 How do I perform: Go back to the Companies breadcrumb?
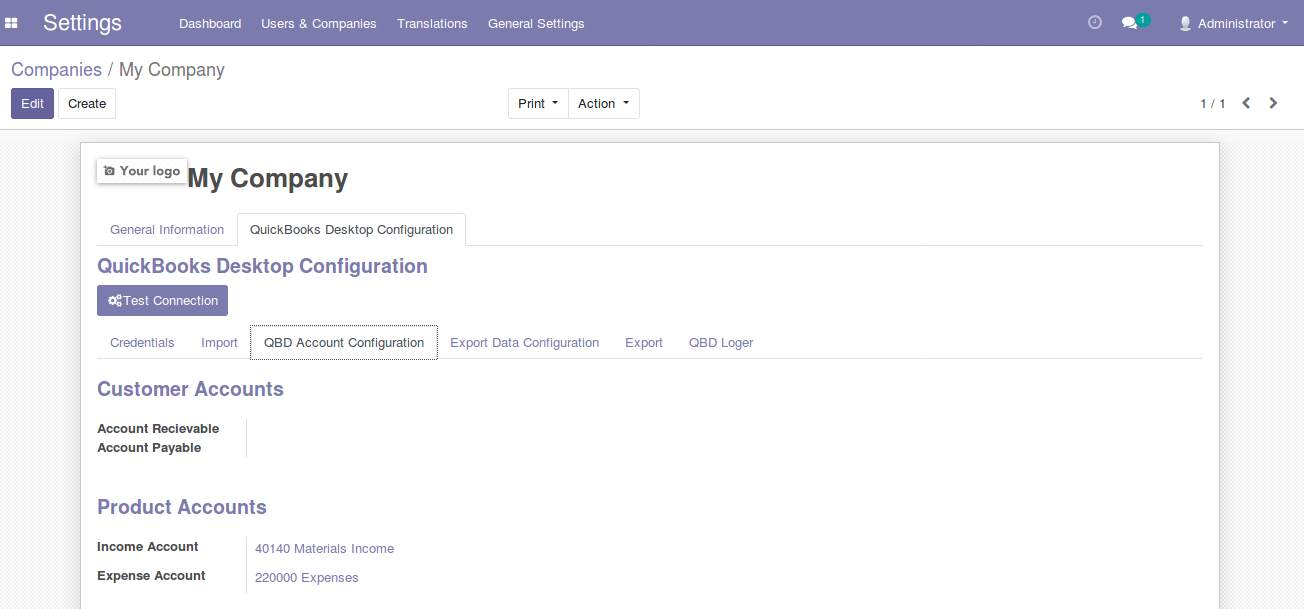pos(56,70)
